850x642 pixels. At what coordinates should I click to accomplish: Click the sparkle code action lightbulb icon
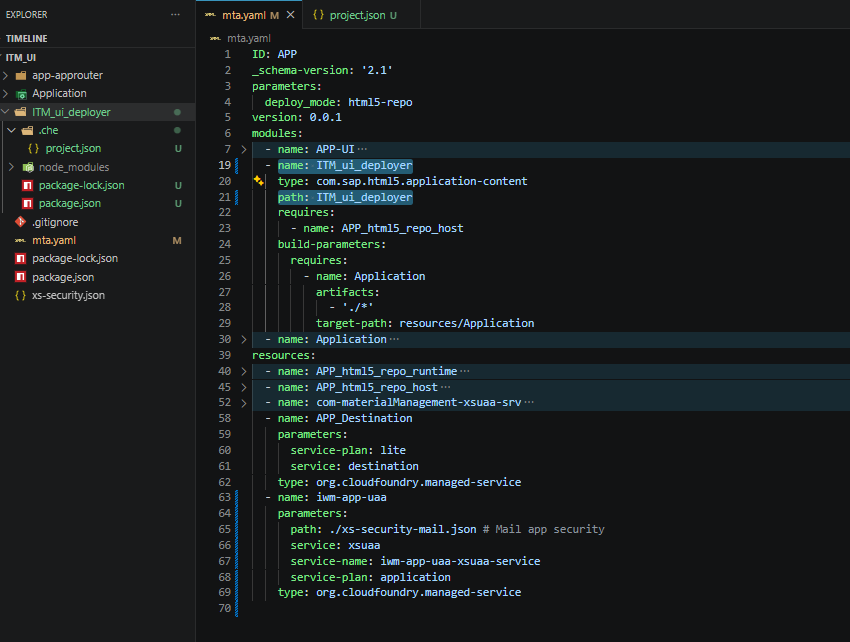[x=259, y=181]
